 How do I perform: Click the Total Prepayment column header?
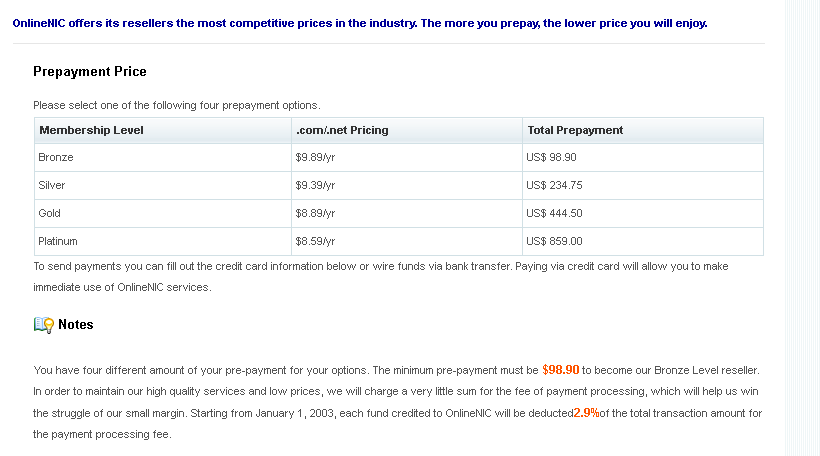(643, 130)
